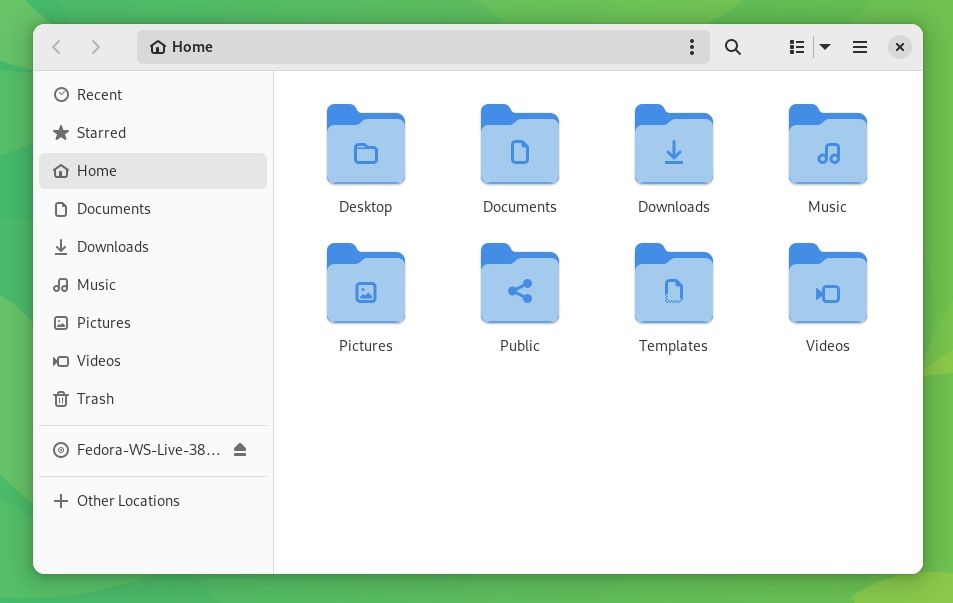Select Starred in the sidebar
953x603 pixels.
pyautogui.click(x=101, y=133)
